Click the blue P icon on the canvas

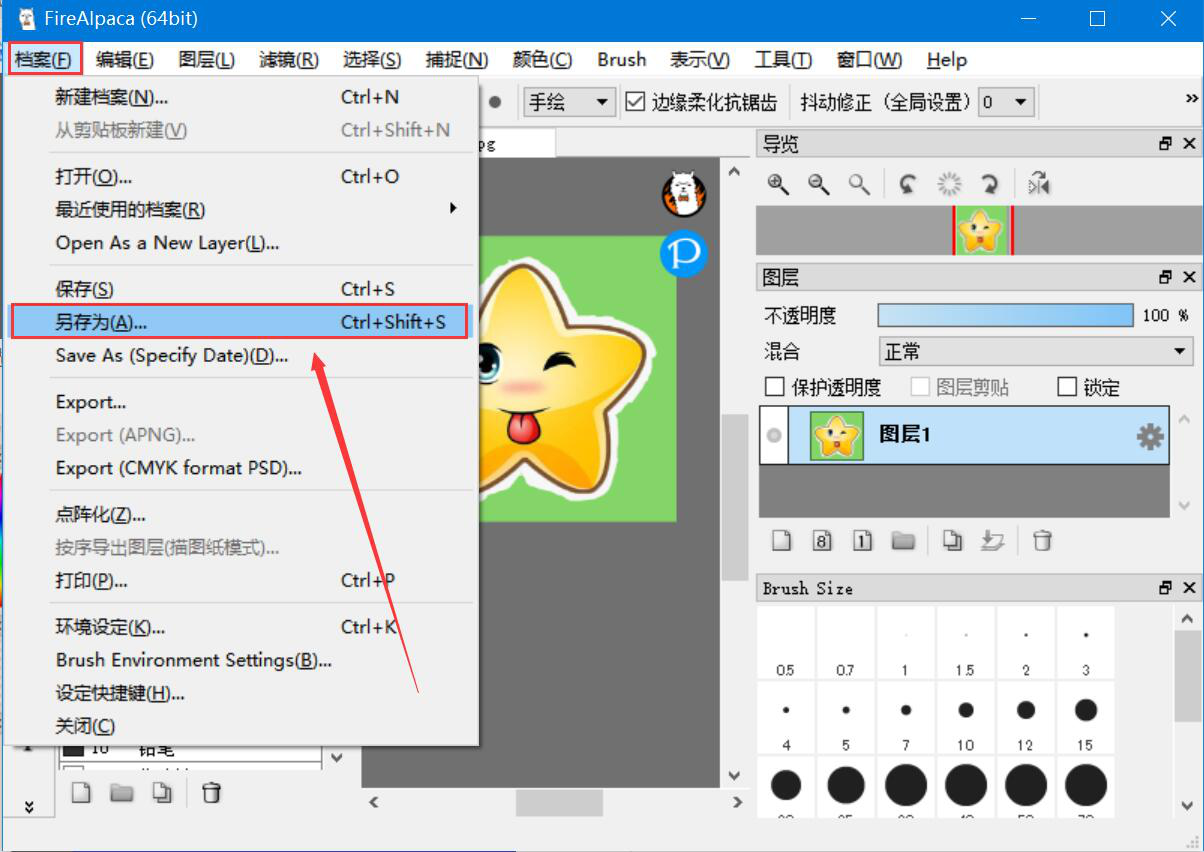684,254
